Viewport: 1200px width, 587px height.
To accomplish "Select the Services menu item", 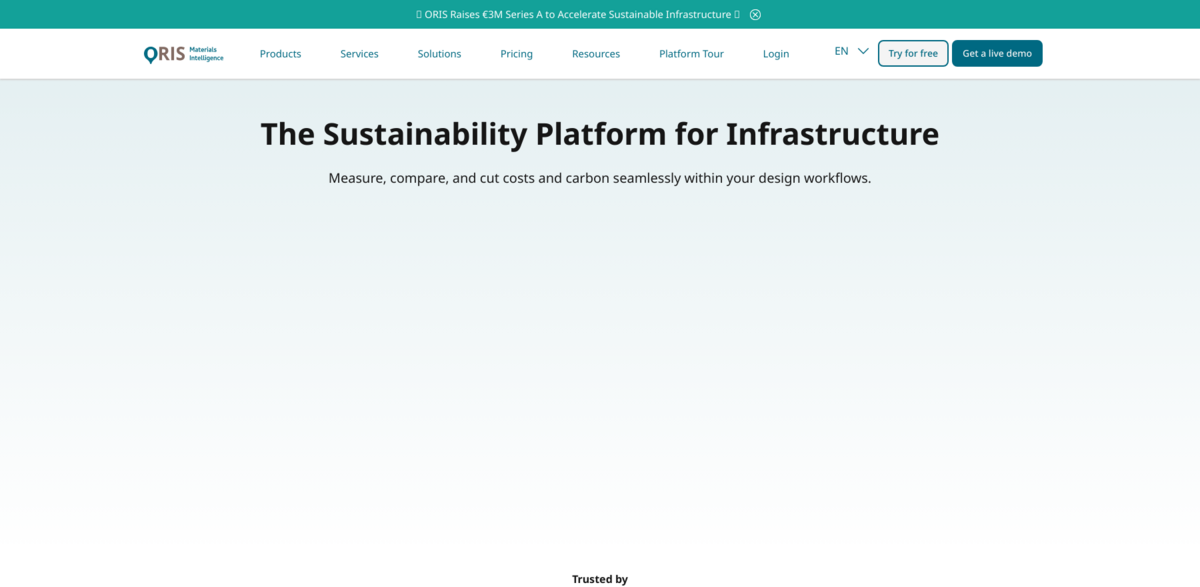I will click(359, 53).
